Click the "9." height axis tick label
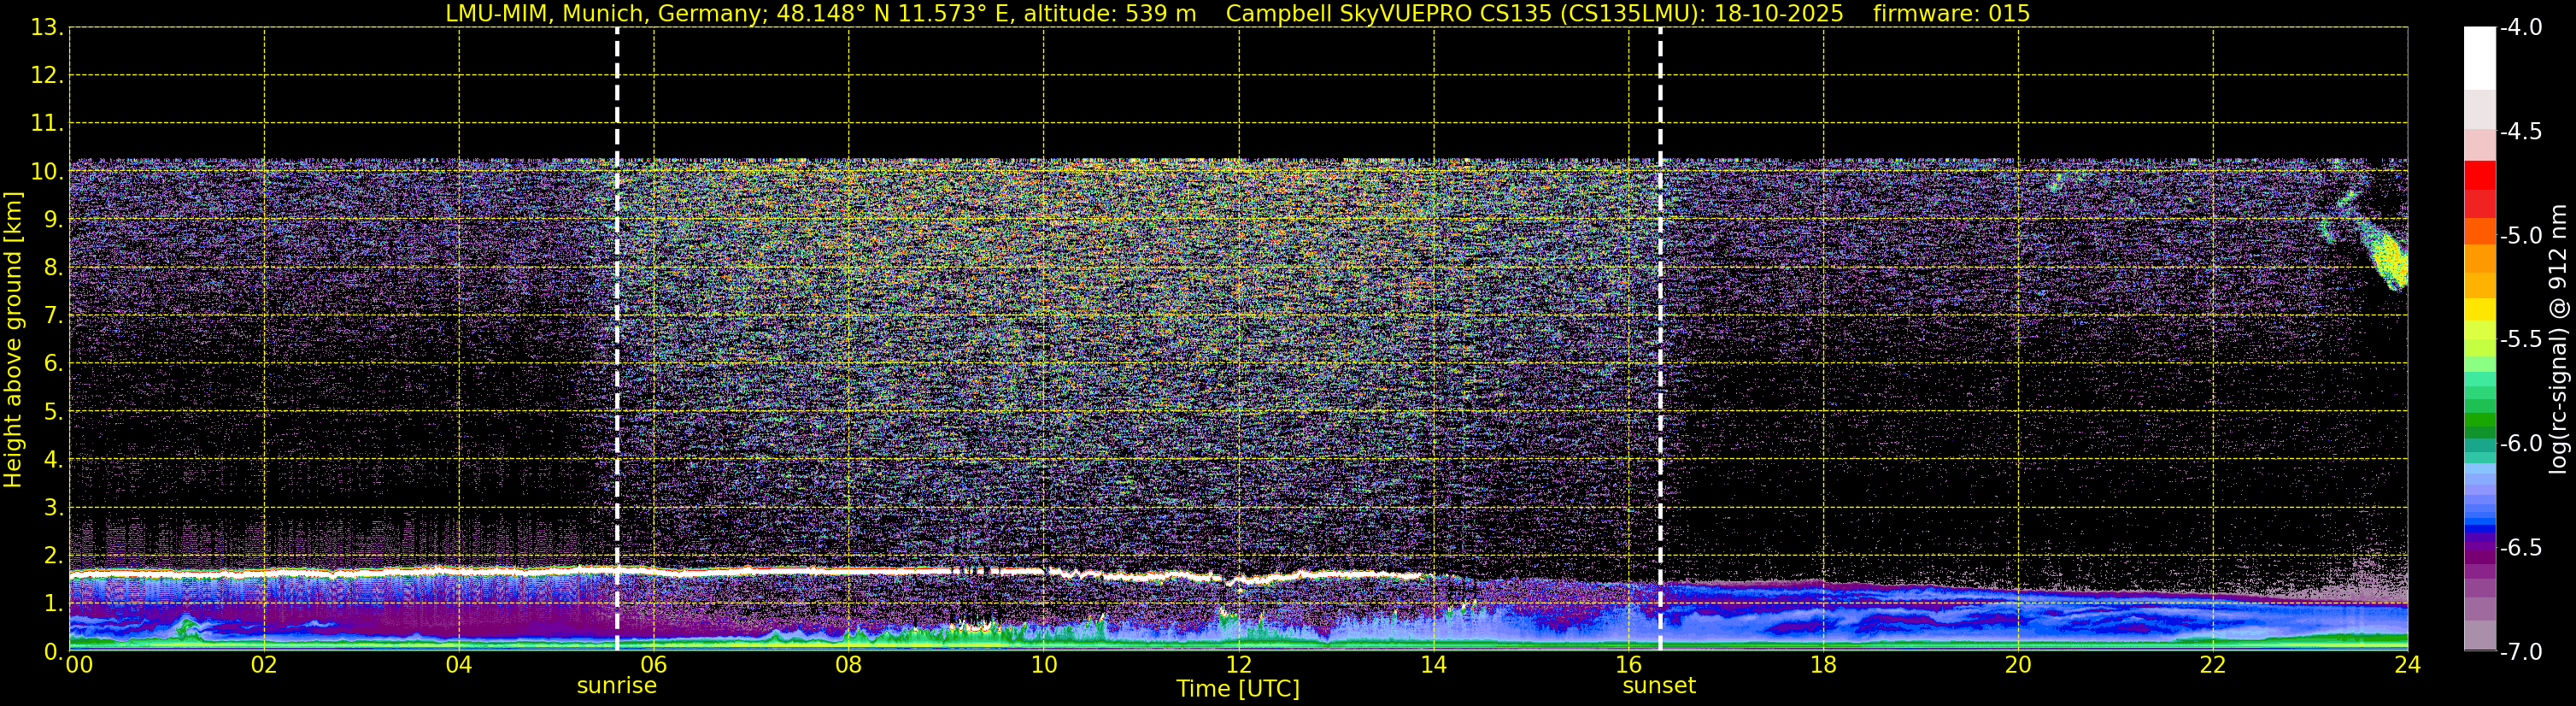Screen dimensions: 2576x706 click(53, 220)
